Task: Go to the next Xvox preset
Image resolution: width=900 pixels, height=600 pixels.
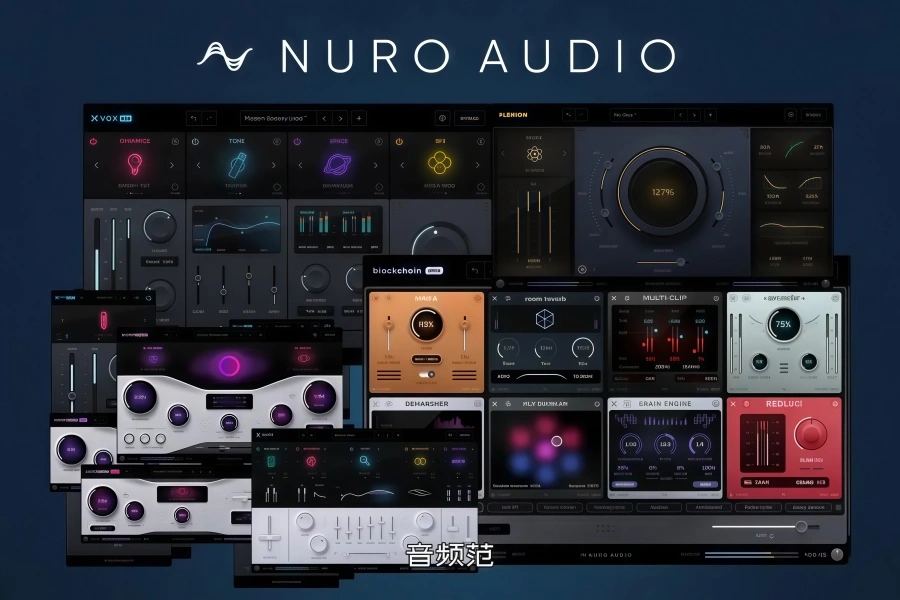Action: 340,118
